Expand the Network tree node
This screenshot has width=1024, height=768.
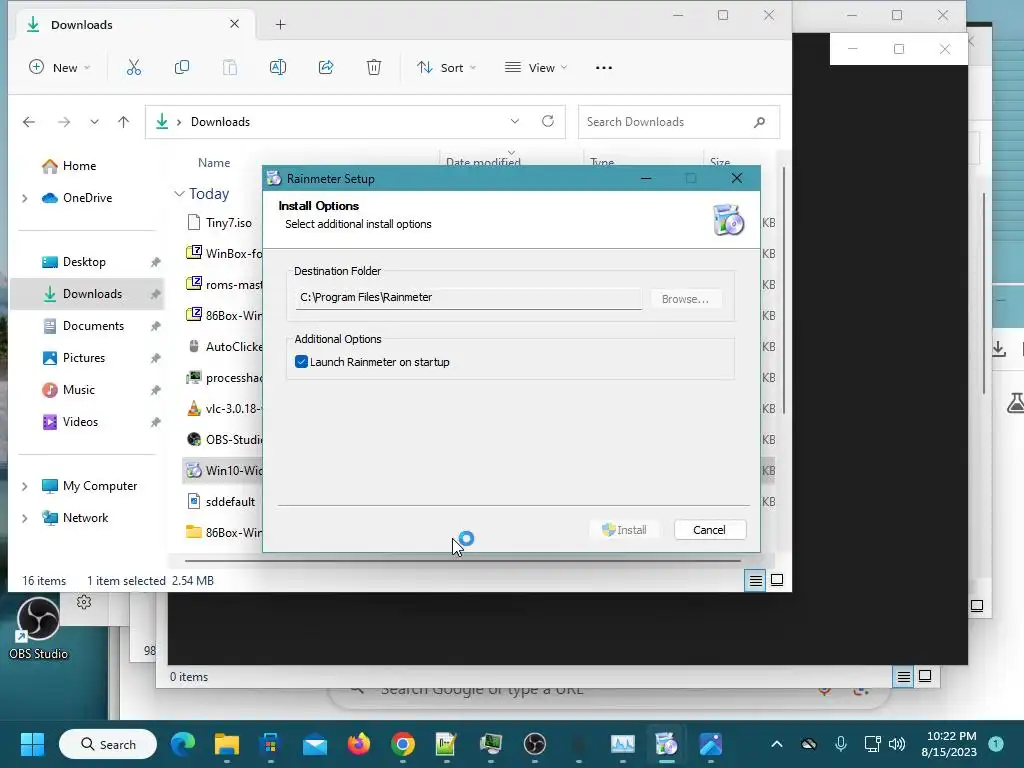[25, 518]
